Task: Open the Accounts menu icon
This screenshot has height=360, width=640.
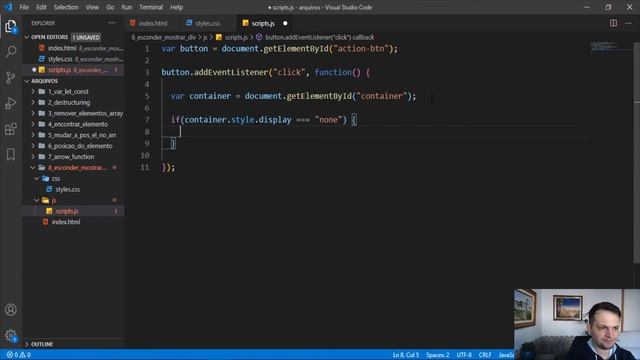Action: [x=11, y=309]
